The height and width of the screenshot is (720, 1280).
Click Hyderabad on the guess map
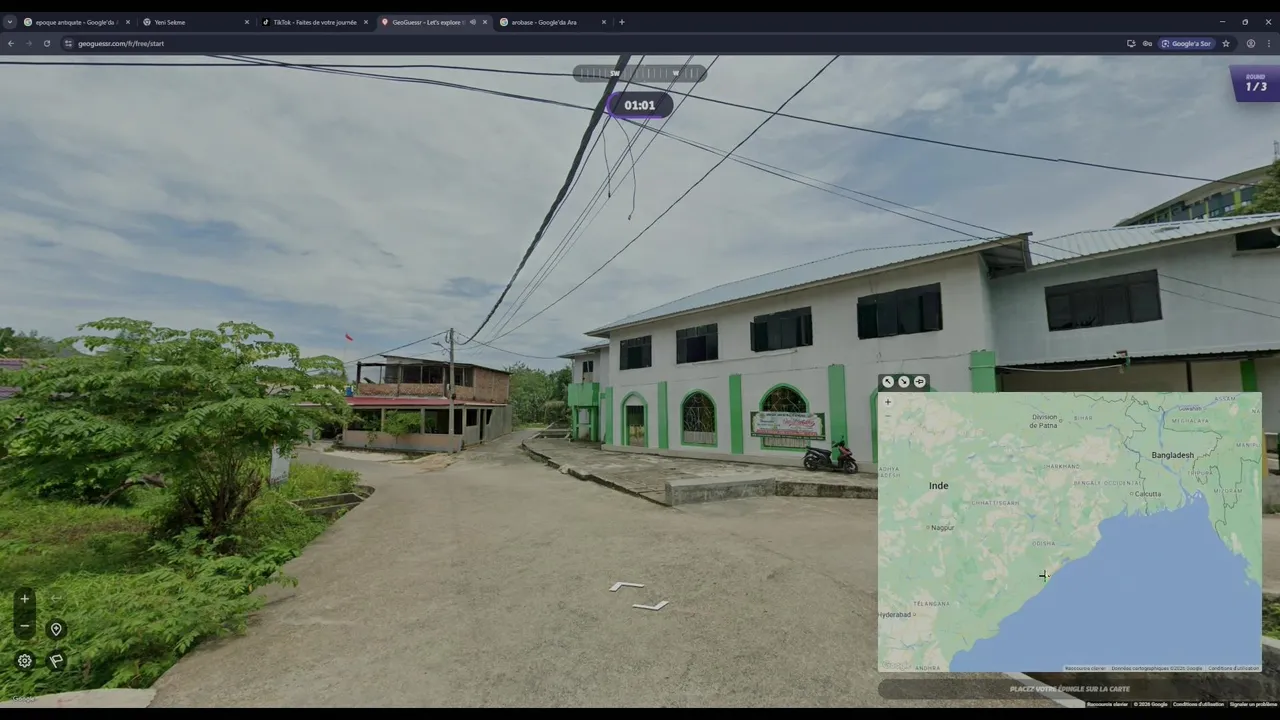[896, 615]
